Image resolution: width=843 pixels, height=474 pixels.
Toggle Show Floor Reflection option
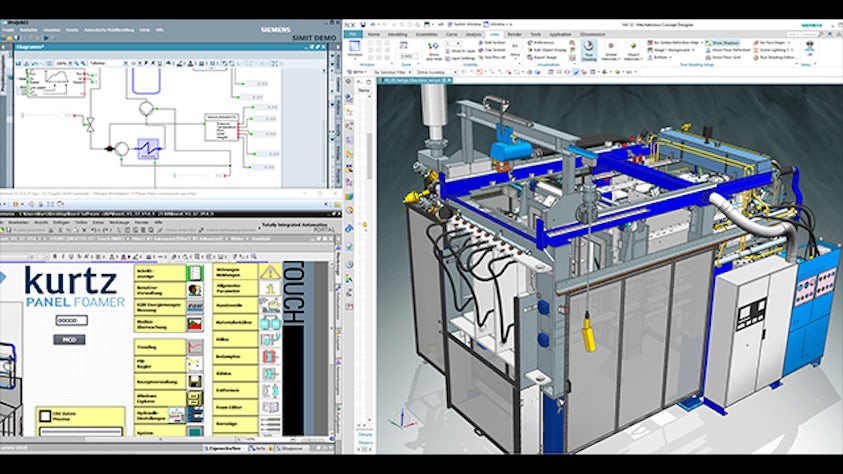pyautogui.click(x=727, y=50)
